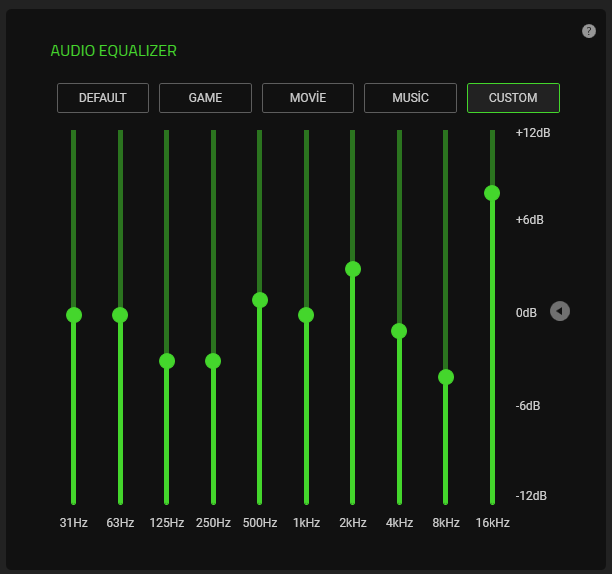Click the 2kHz slider handle
612x574 pixels.
tap(353, 269)
